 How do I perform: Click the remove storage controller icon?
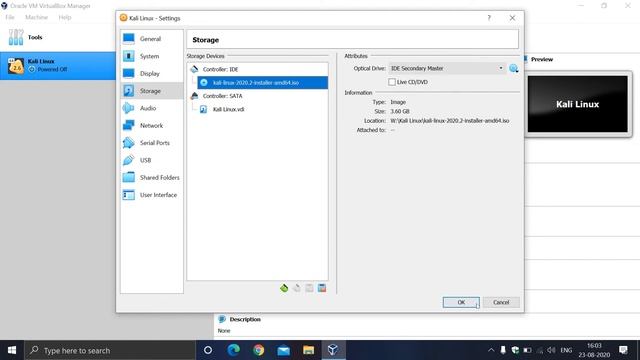[297, 288]
